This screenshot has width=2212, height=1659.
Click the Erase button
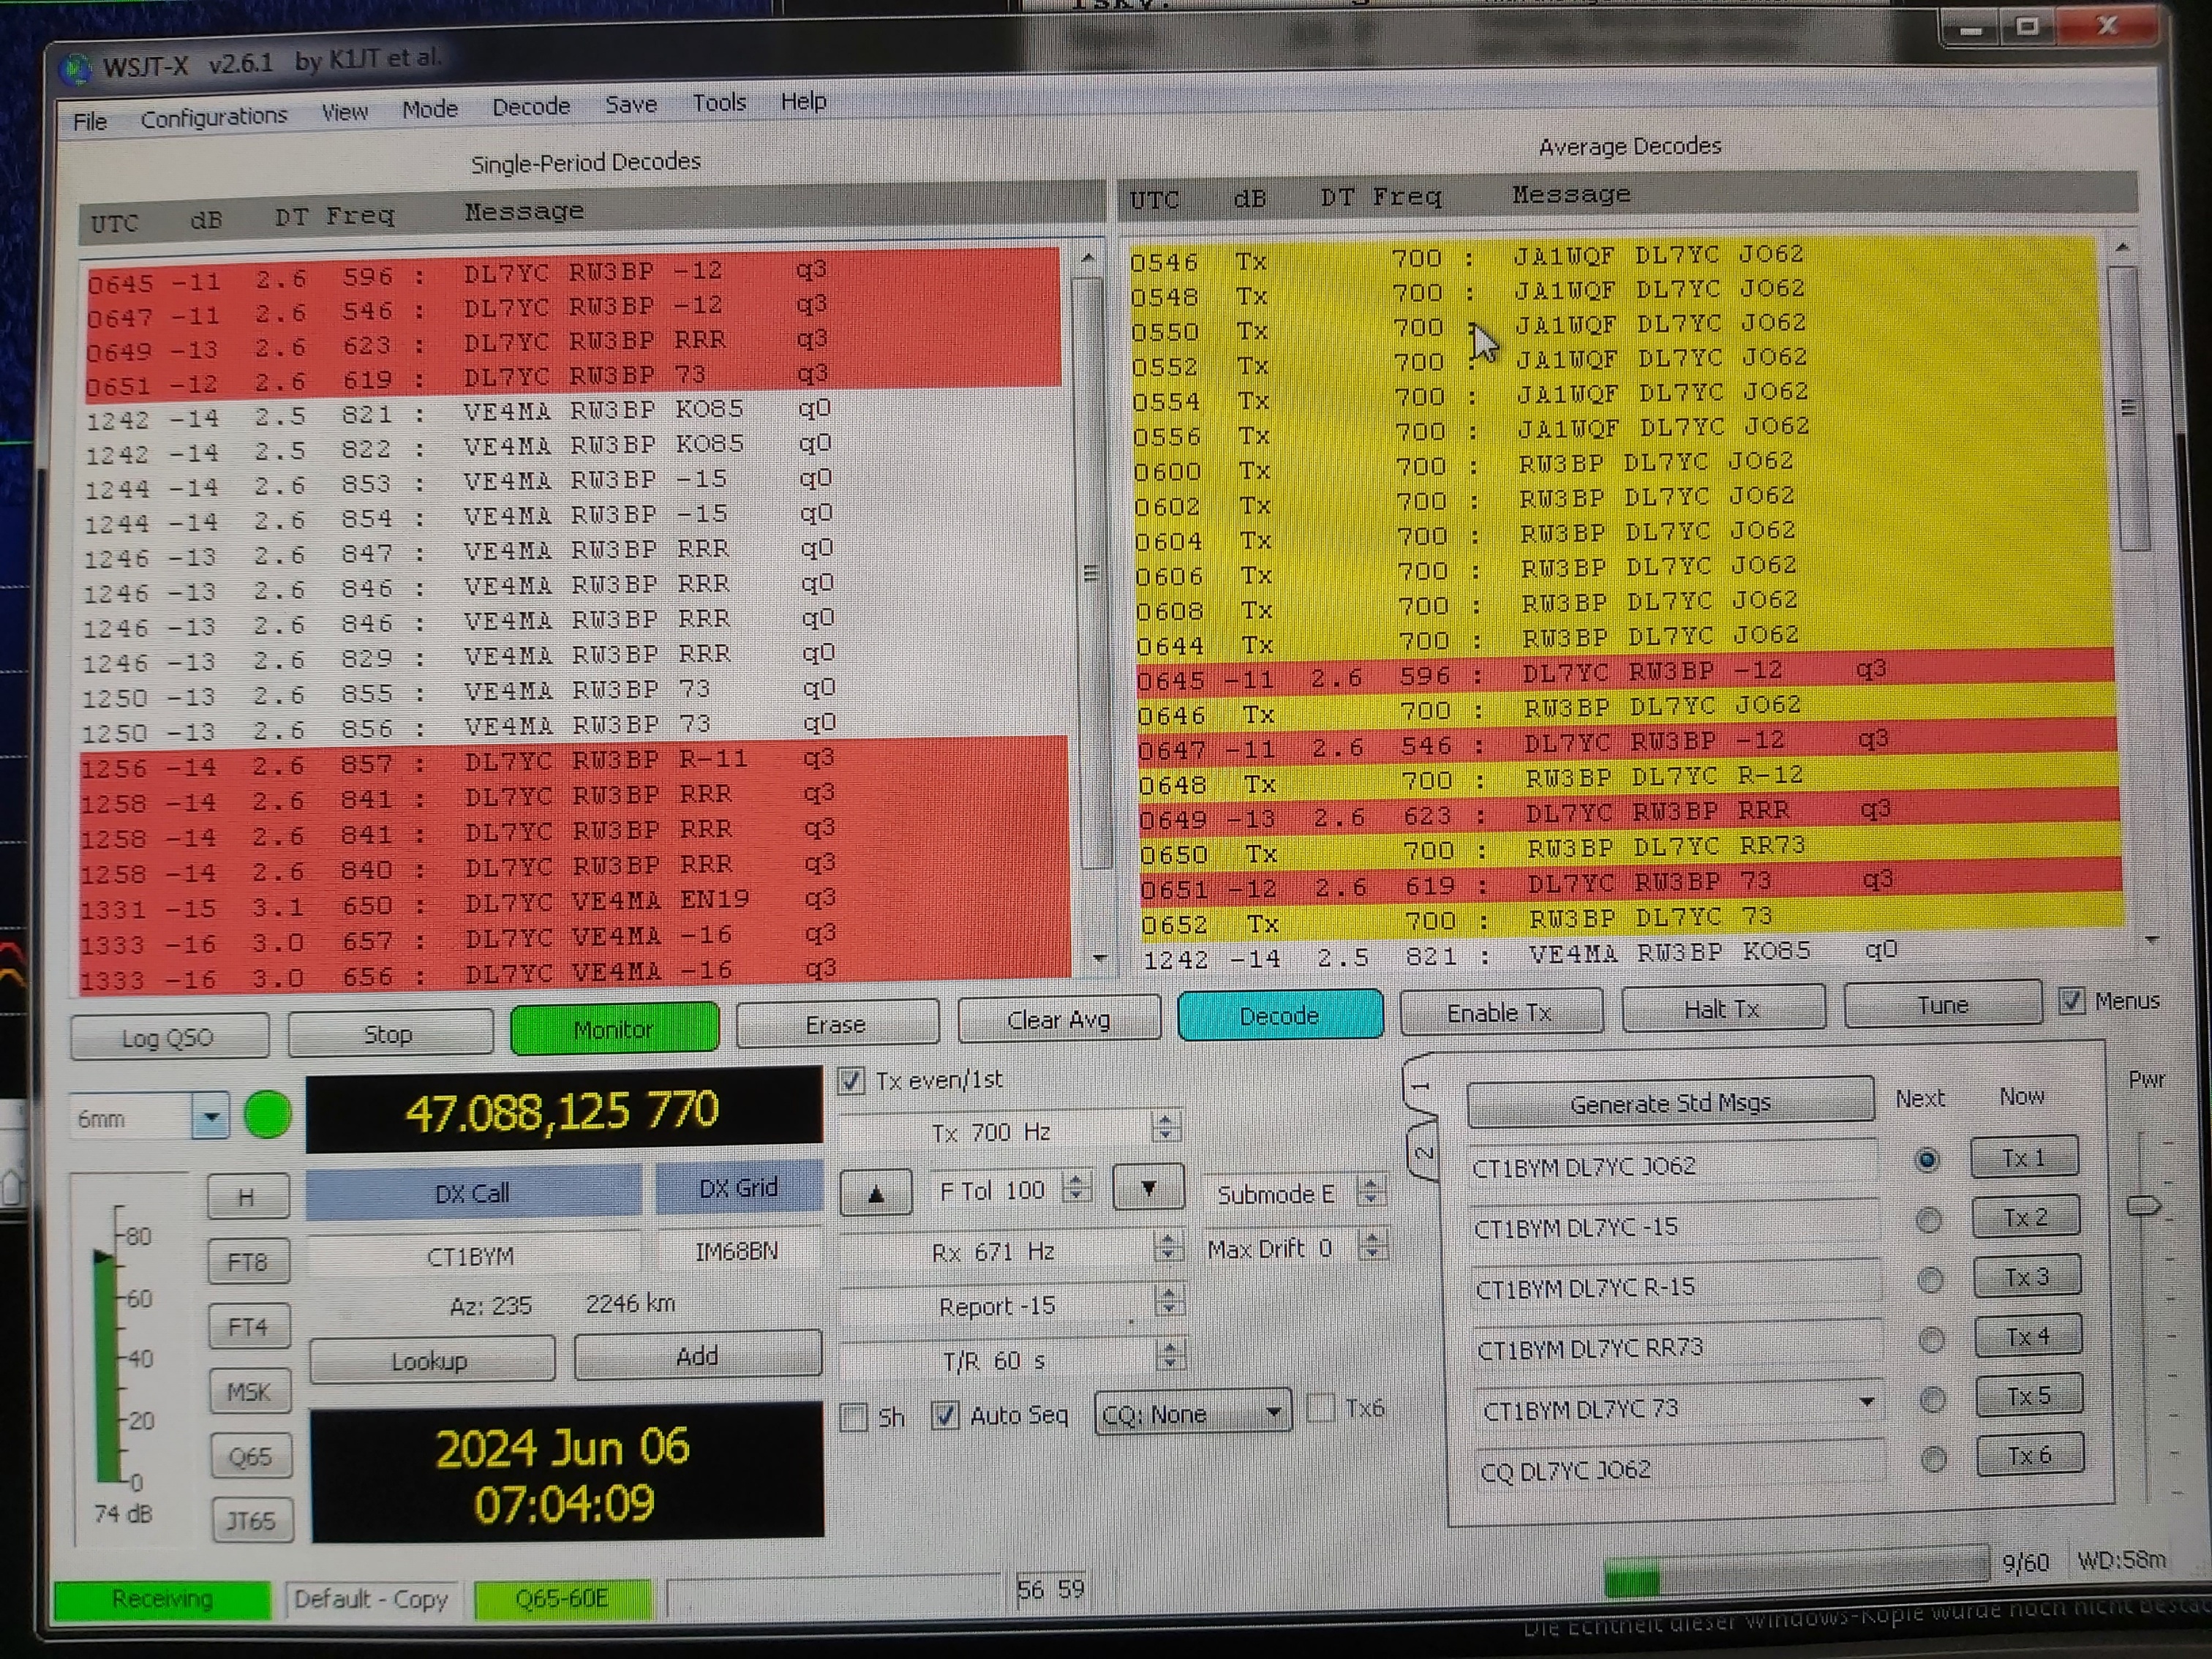click(x=836, y=1024)
